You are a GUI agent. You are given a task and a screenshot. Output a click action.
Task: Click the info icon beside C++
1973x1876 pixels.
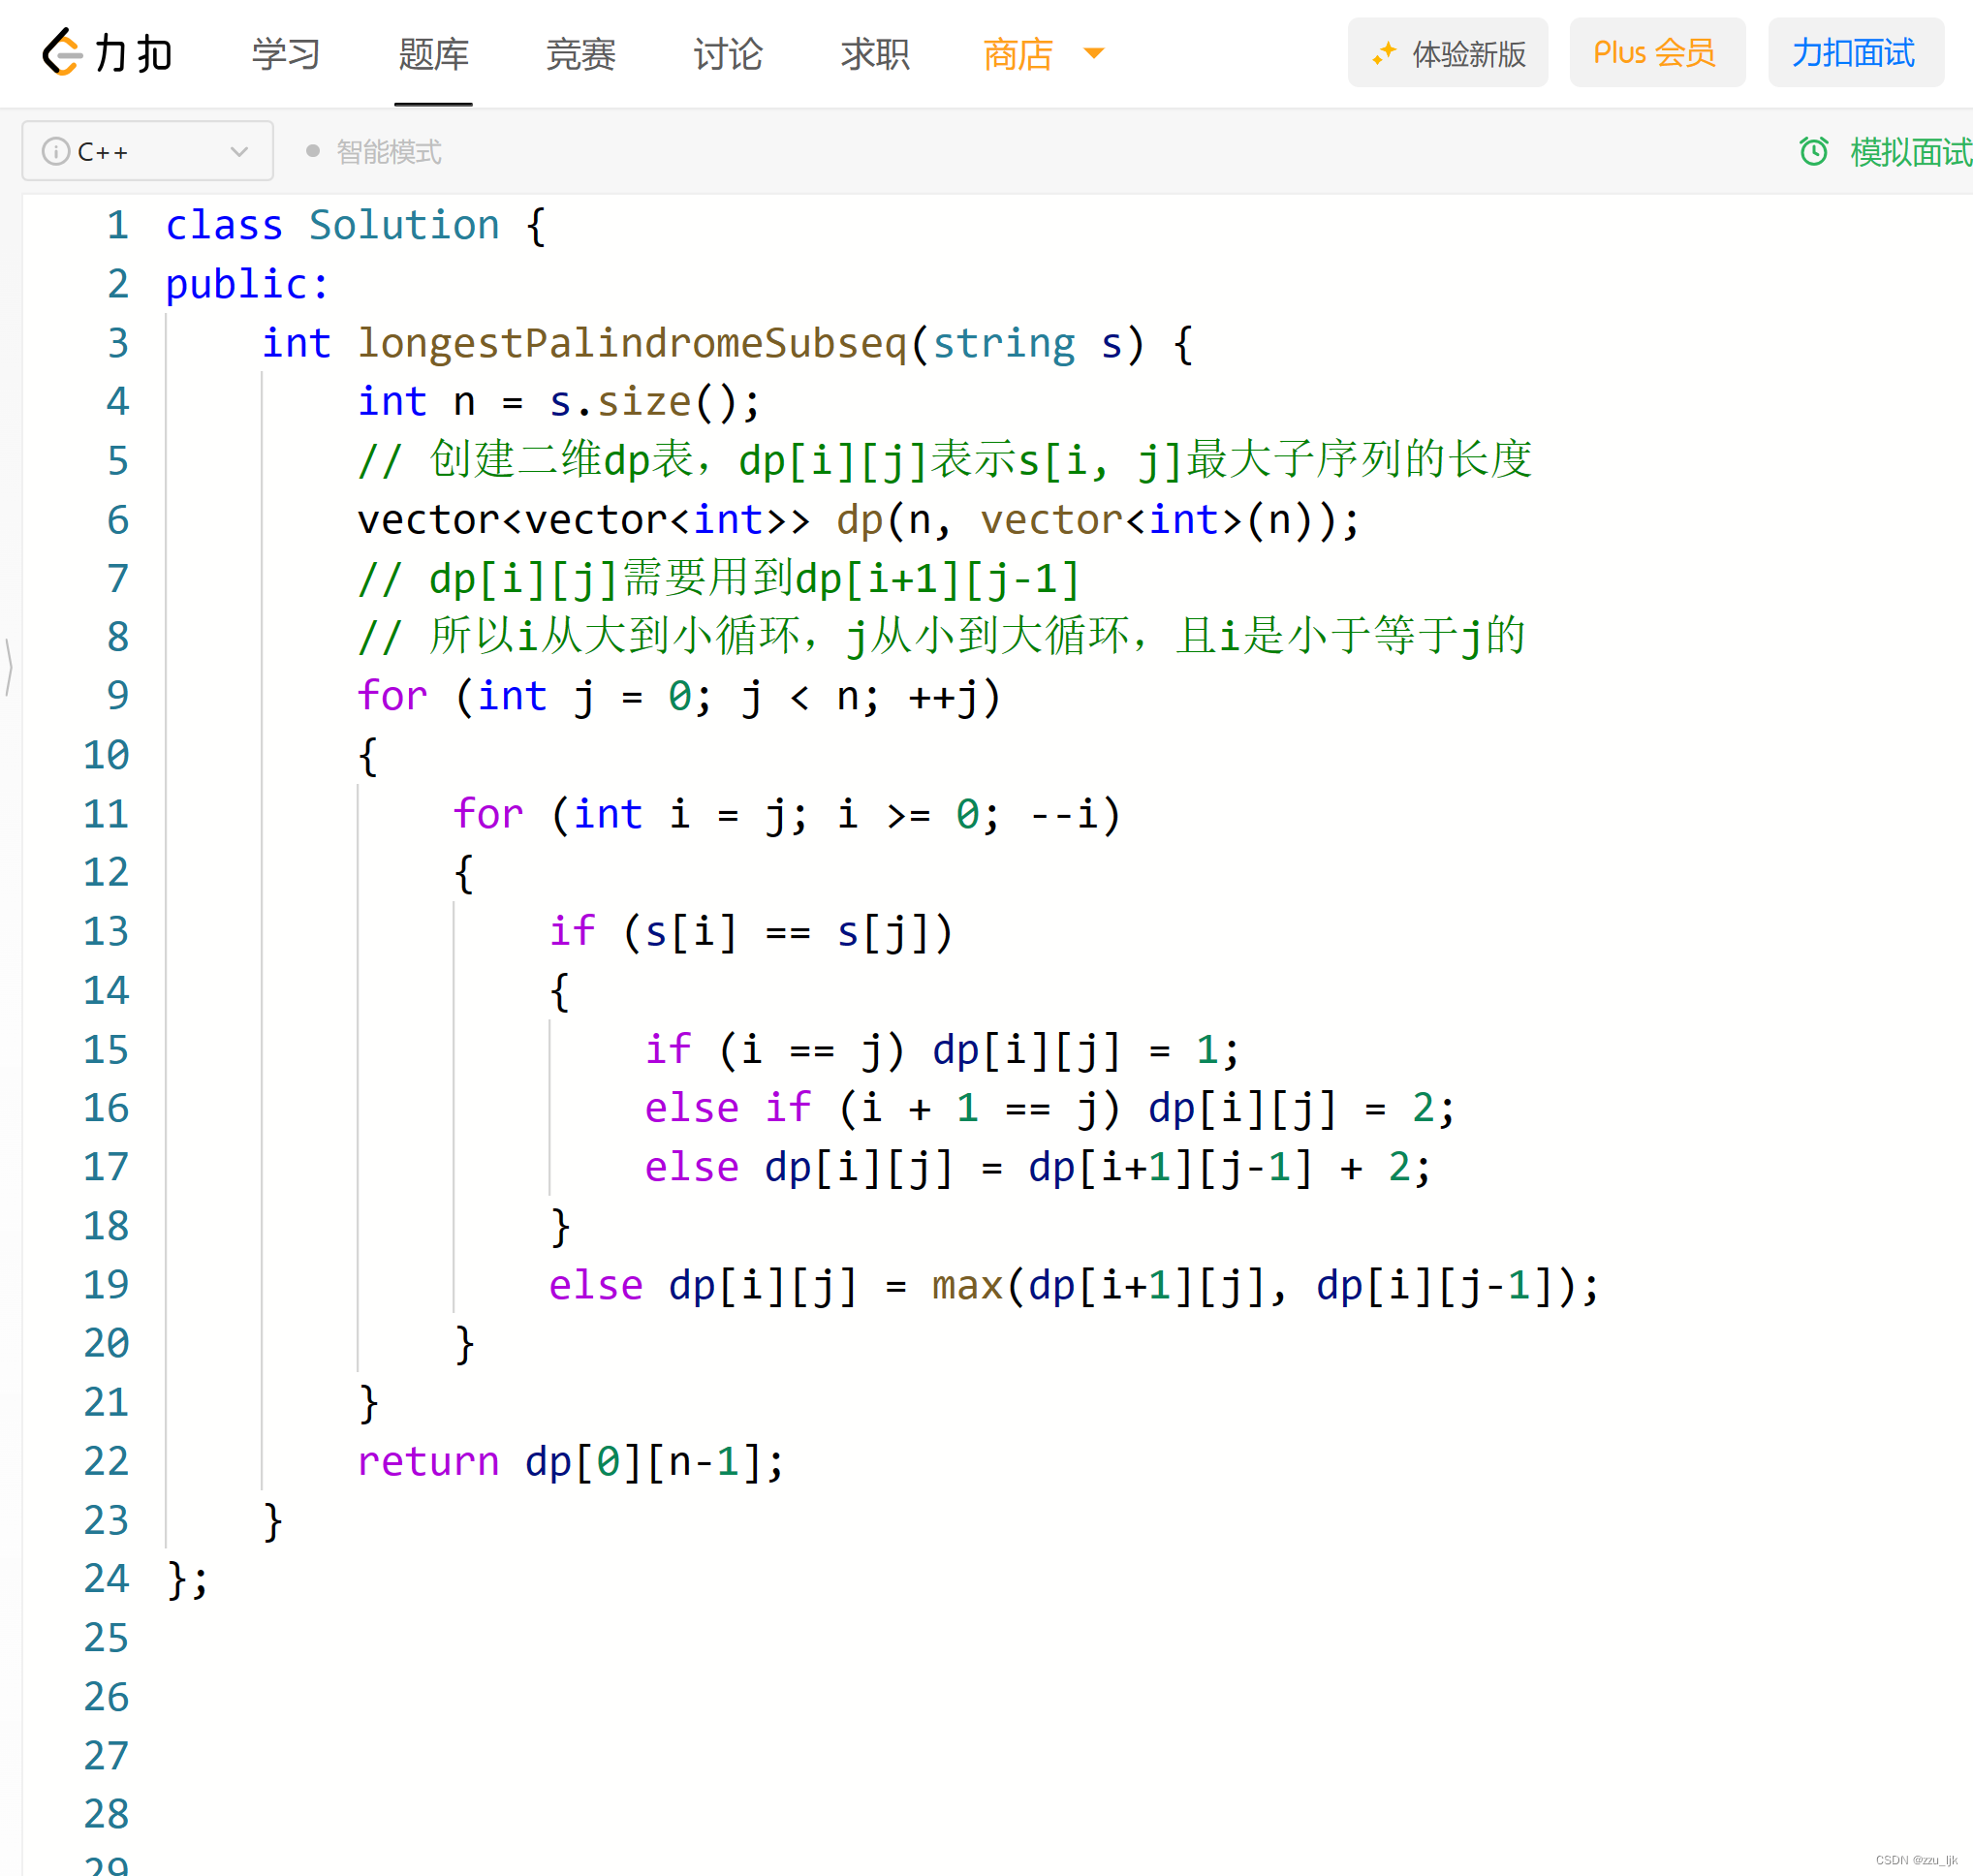(x=56, y=151)
